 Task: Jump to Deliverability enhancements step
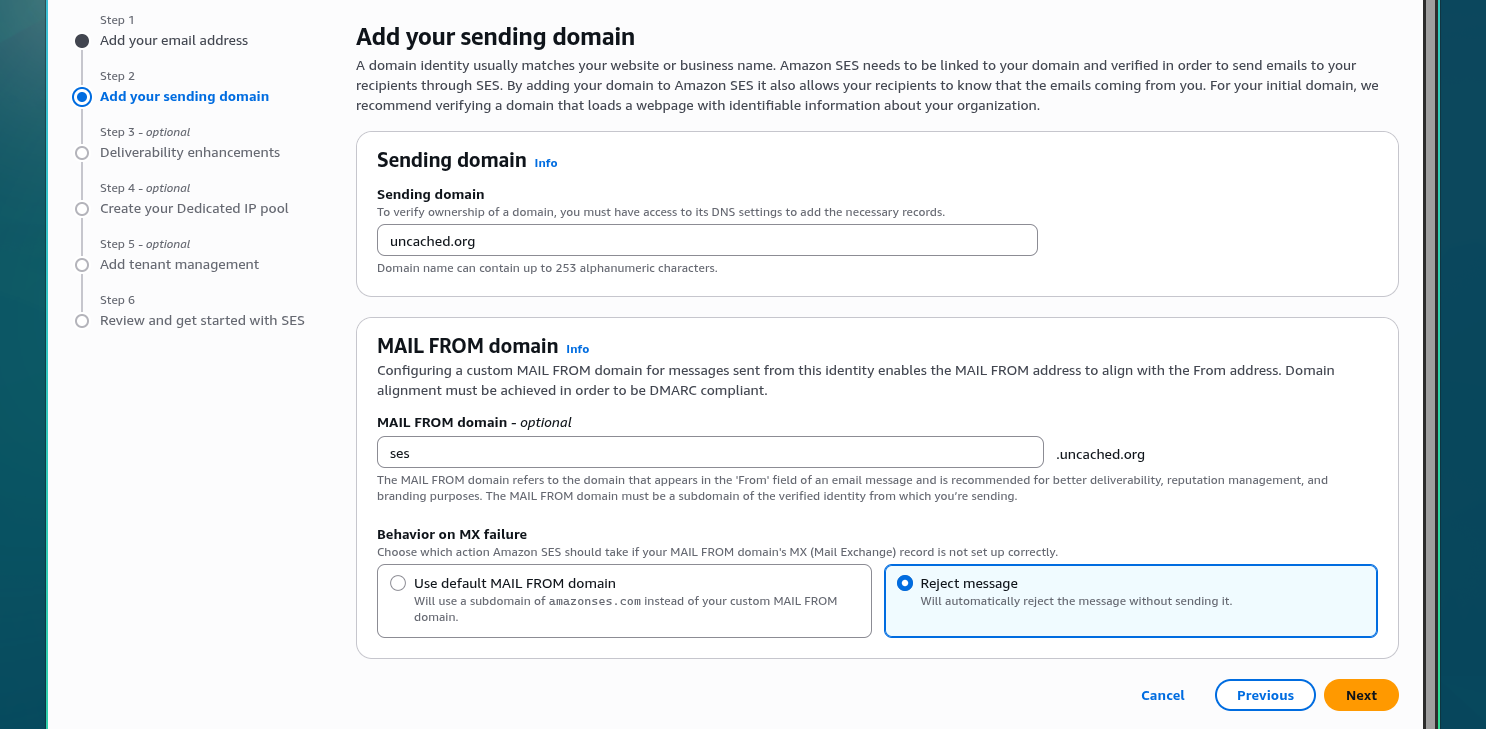(190, 153)
